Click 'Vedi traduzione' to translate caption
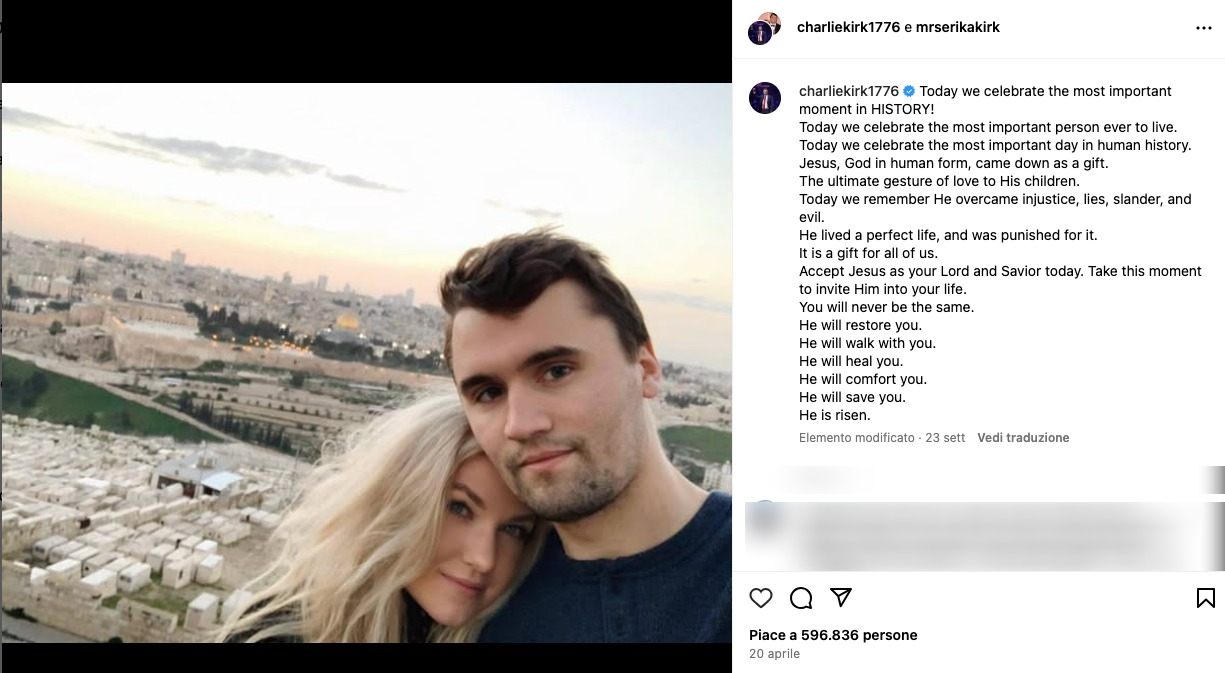1225x673 pixels. [1023, 438]
